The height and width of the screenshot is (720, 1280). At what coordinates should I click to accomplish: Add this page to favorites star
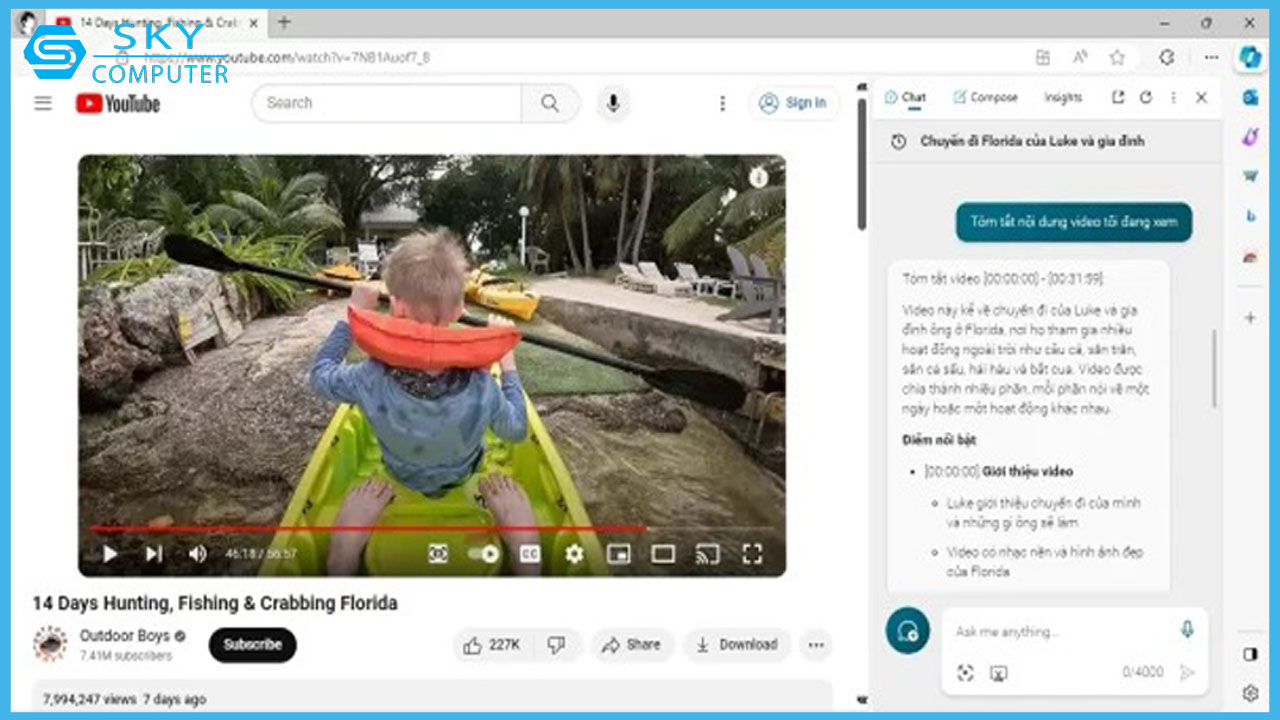1117,58
